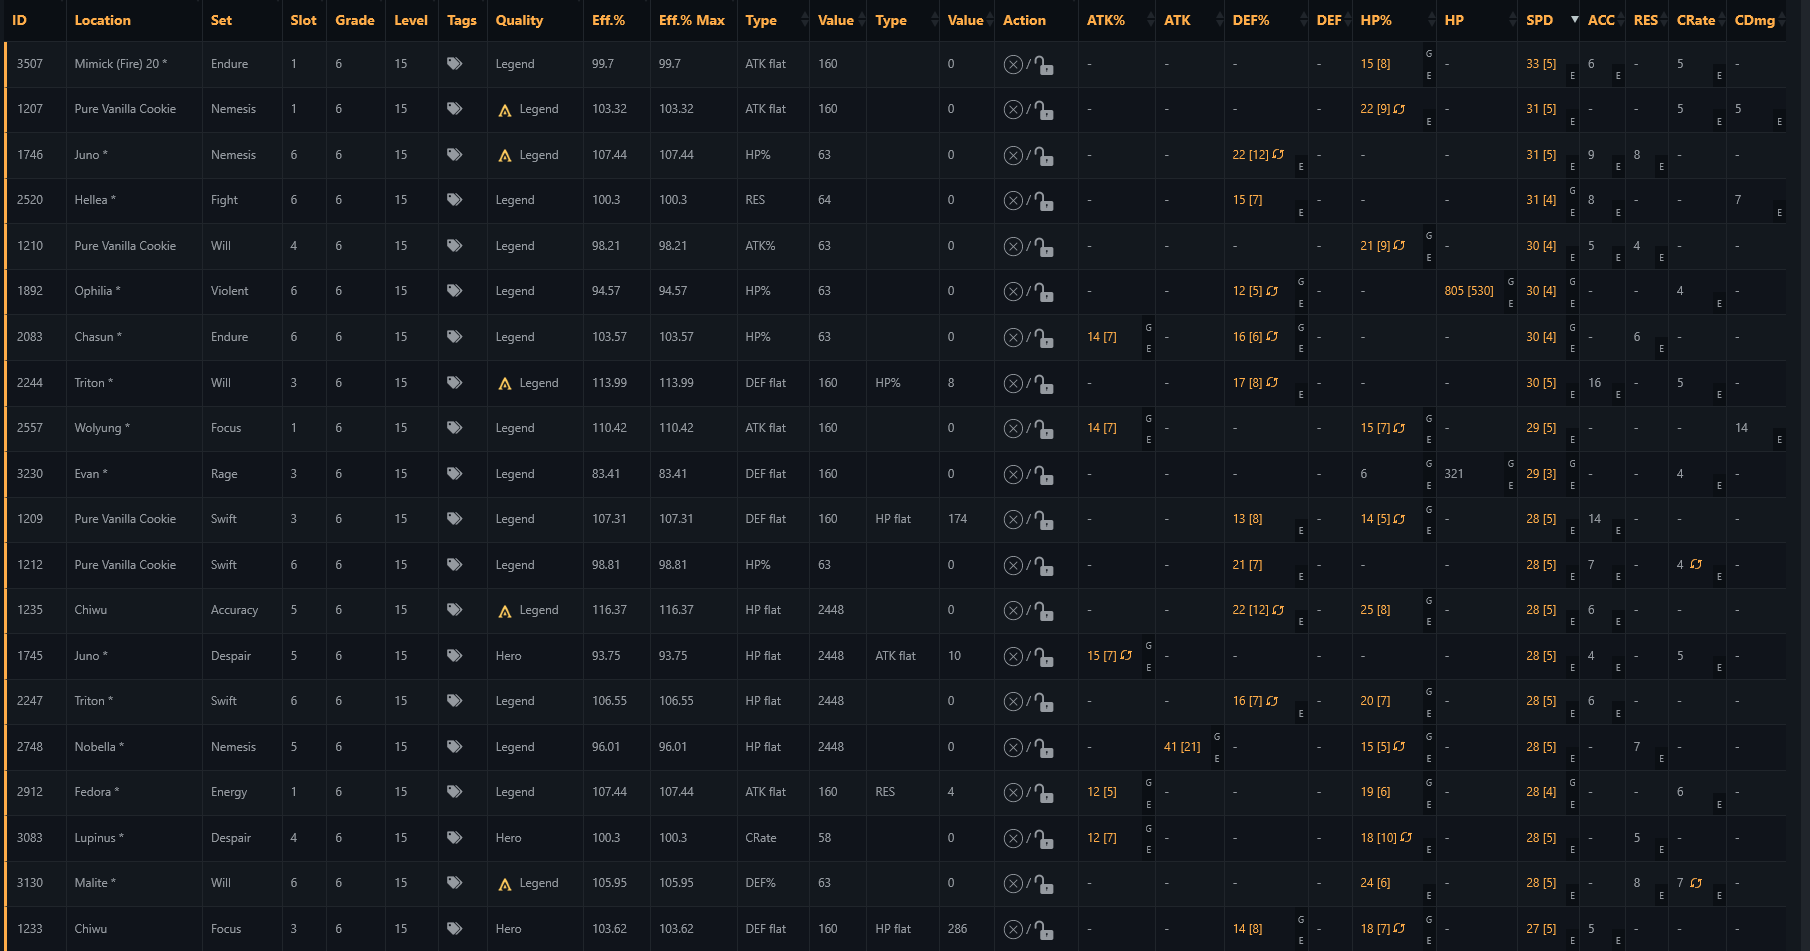Click the remove icon on Chasun's Endure rune

[1013, 338]
